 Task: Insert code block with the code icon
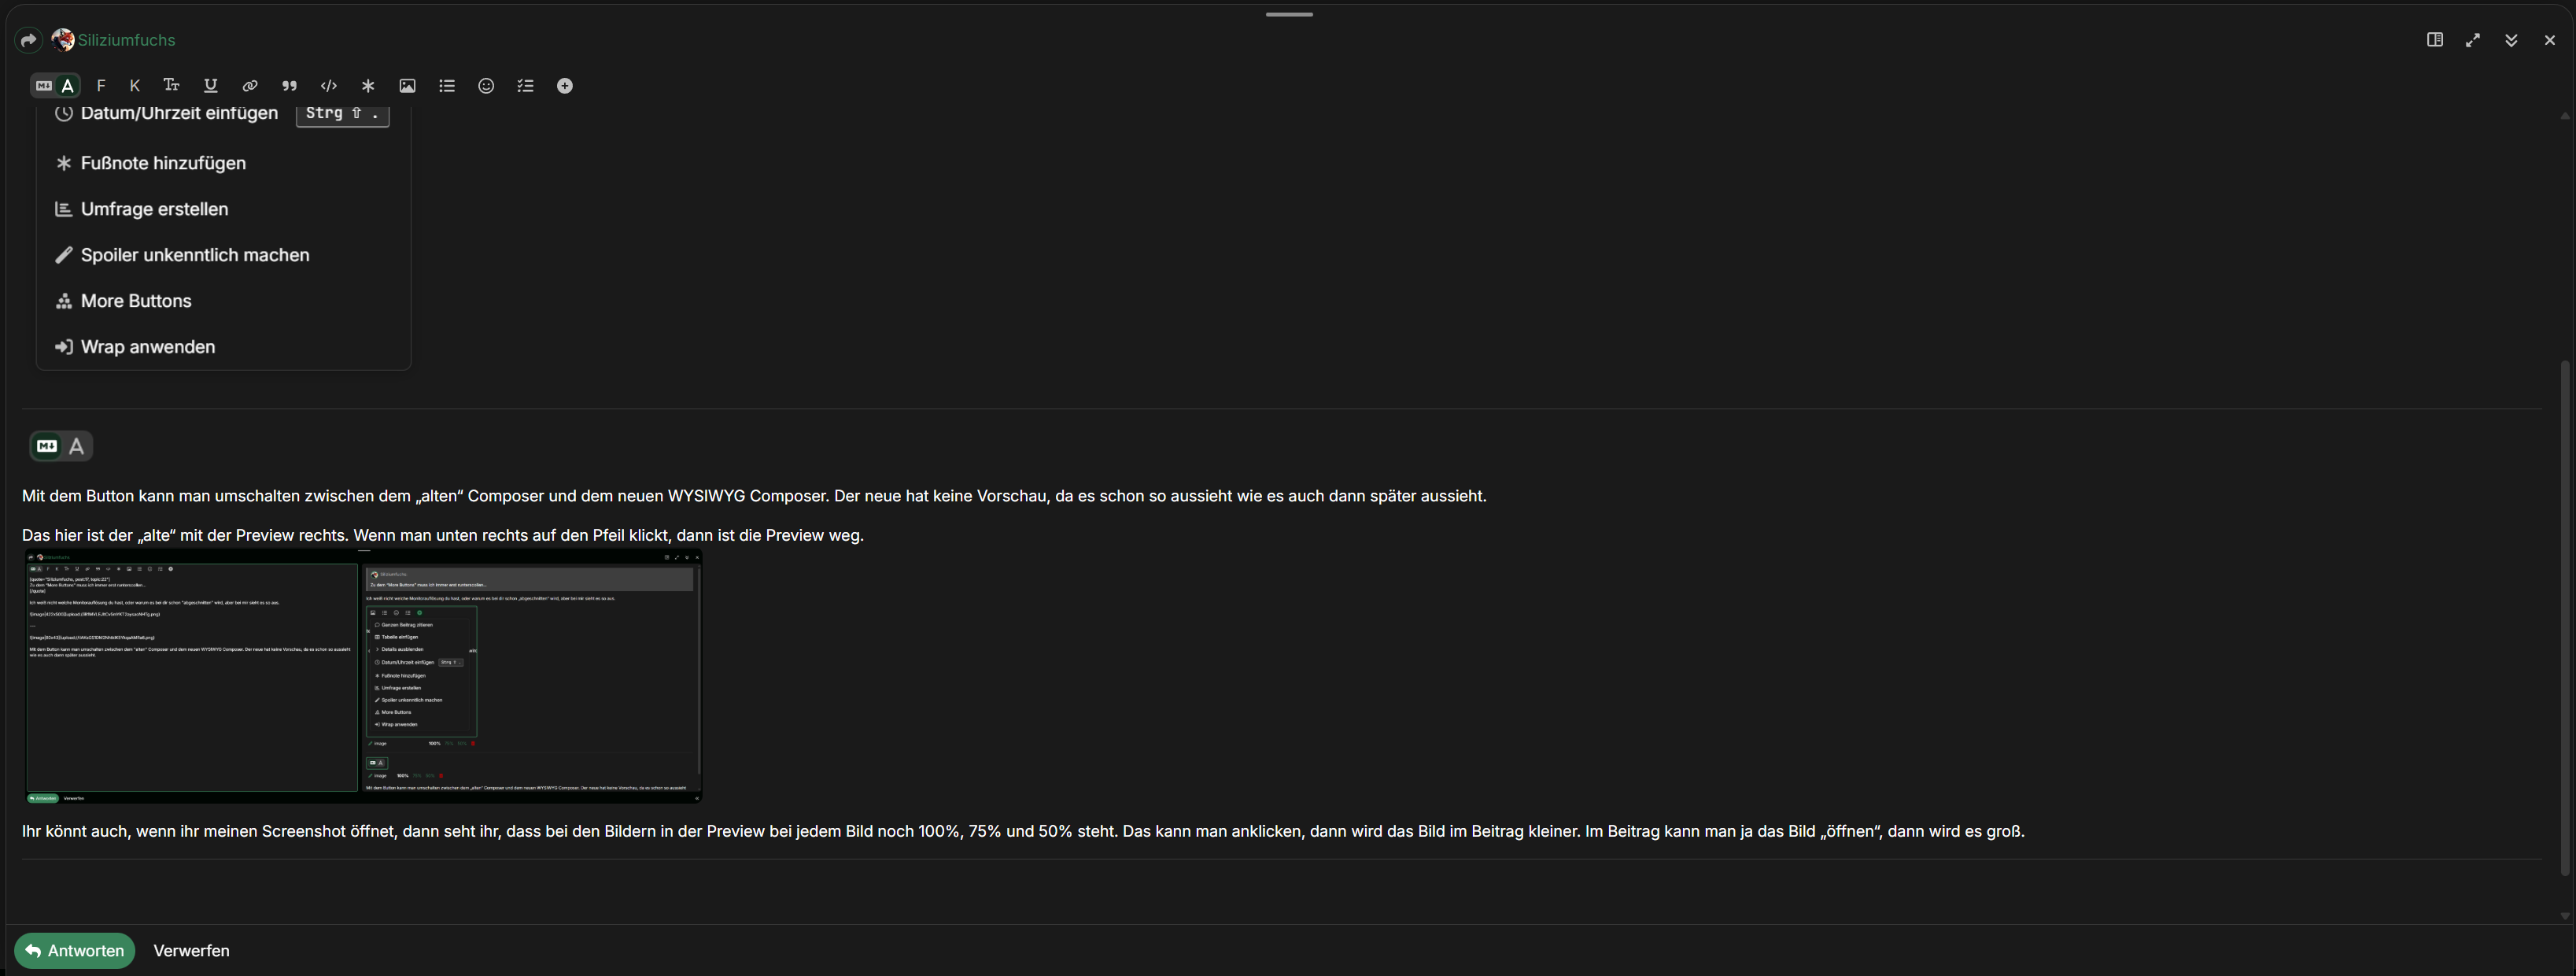coord(328,86)
